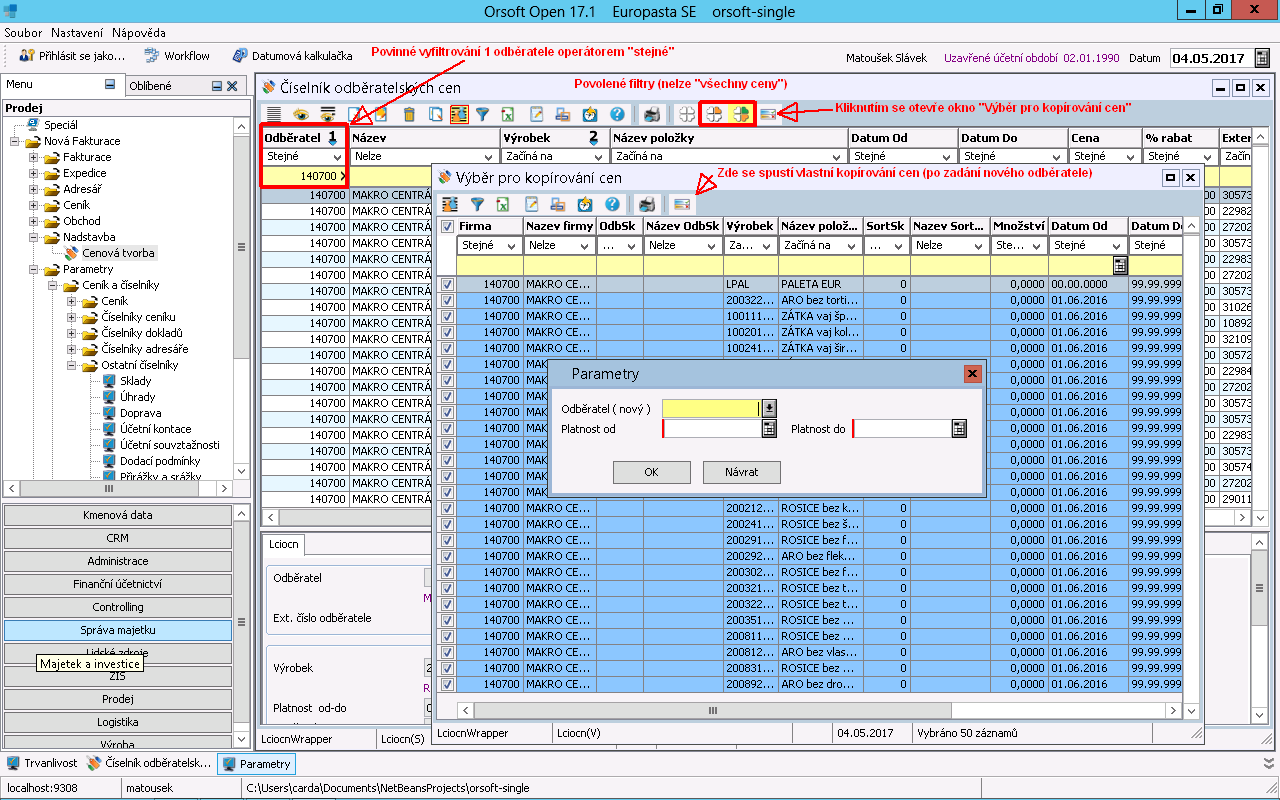Click the start price copying icon in copy window

682,204
